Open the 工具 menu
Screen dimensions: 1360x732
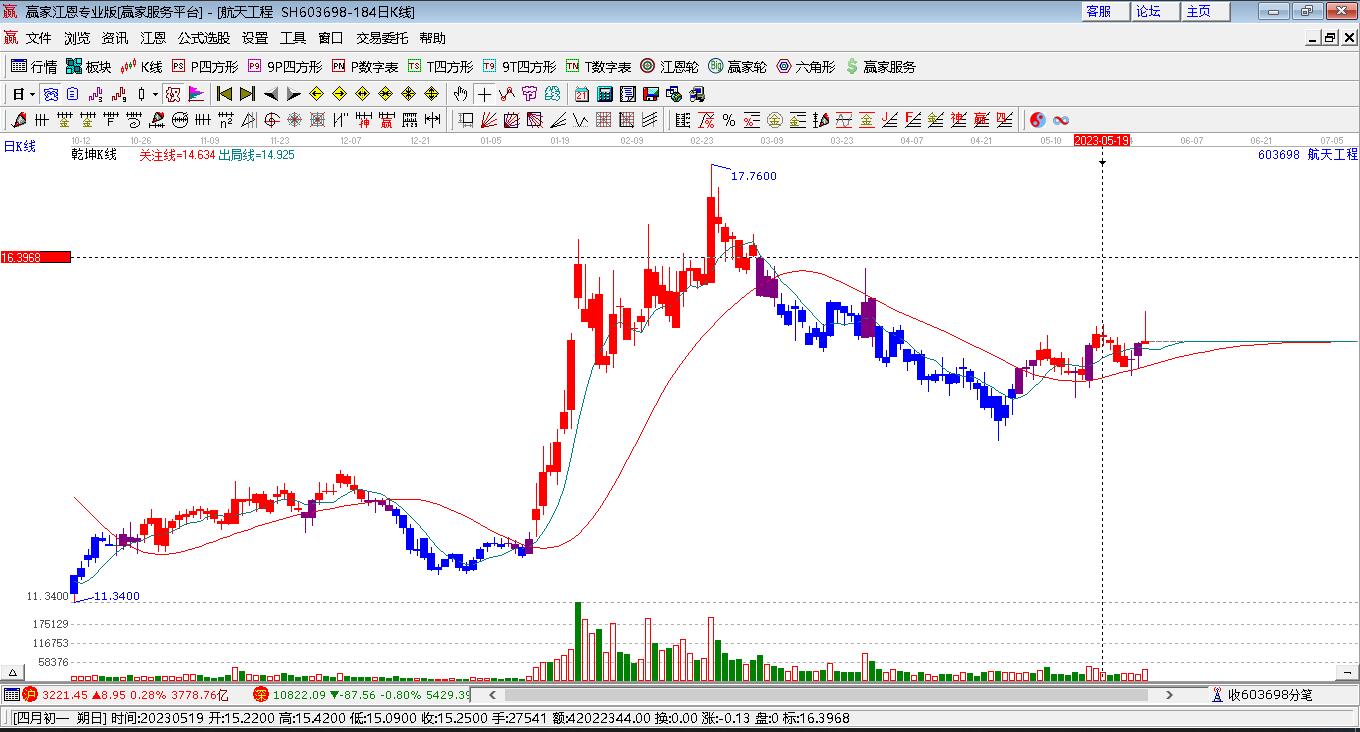tap(293, 38)
